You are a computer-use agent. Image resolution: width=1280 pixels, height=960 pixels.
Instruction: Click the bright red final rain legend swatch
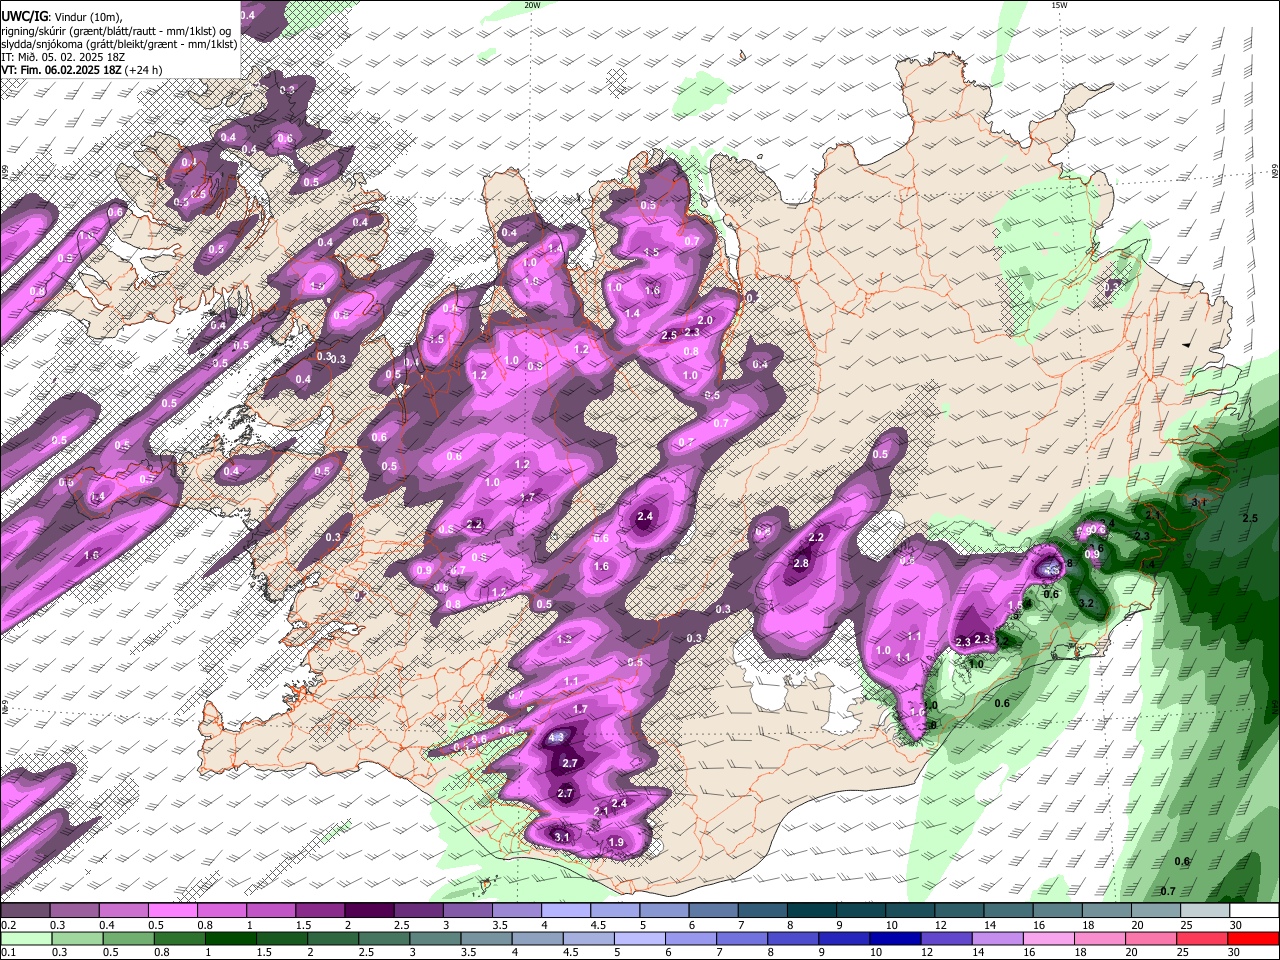click(x=1252, y=938)
